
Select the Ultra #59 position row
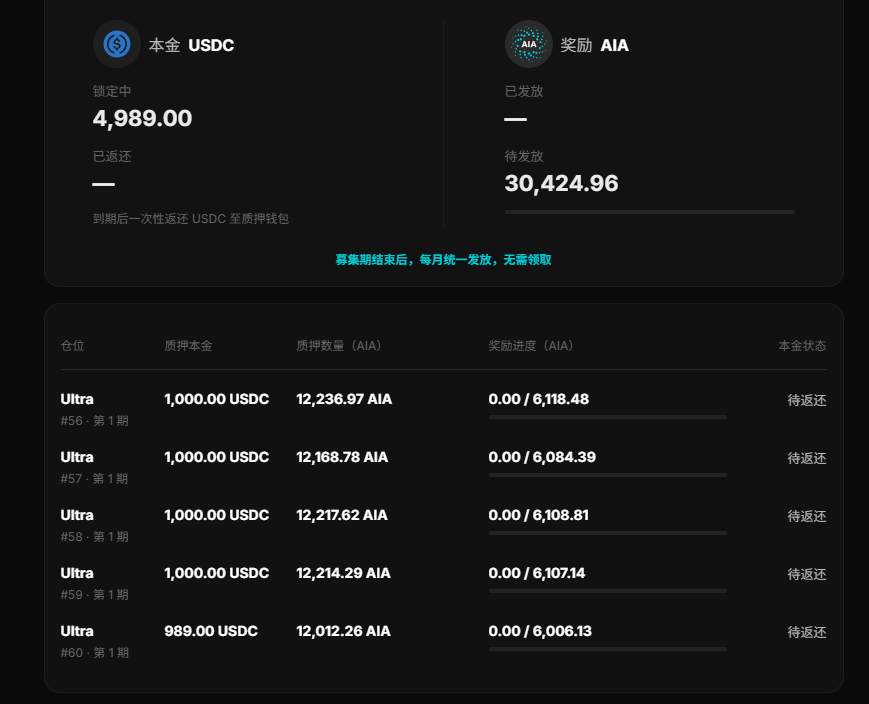tap(443, 583)
